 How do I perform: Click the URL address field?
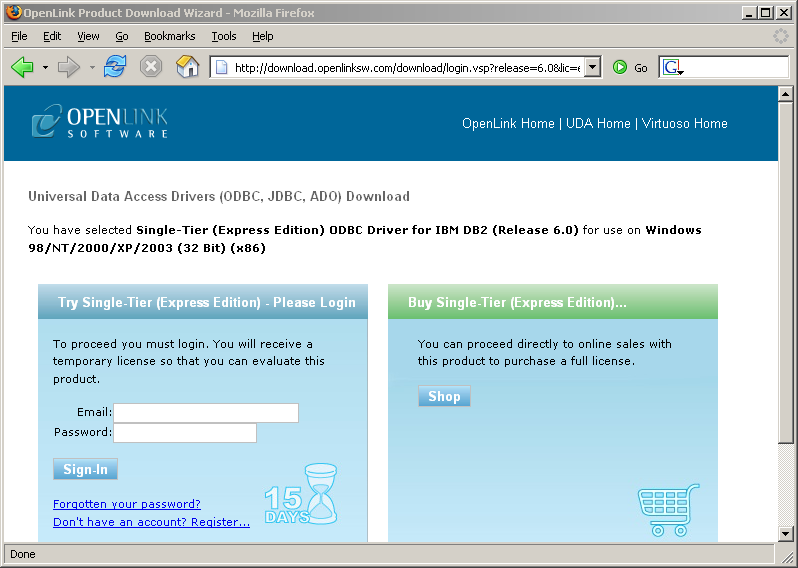407,68
